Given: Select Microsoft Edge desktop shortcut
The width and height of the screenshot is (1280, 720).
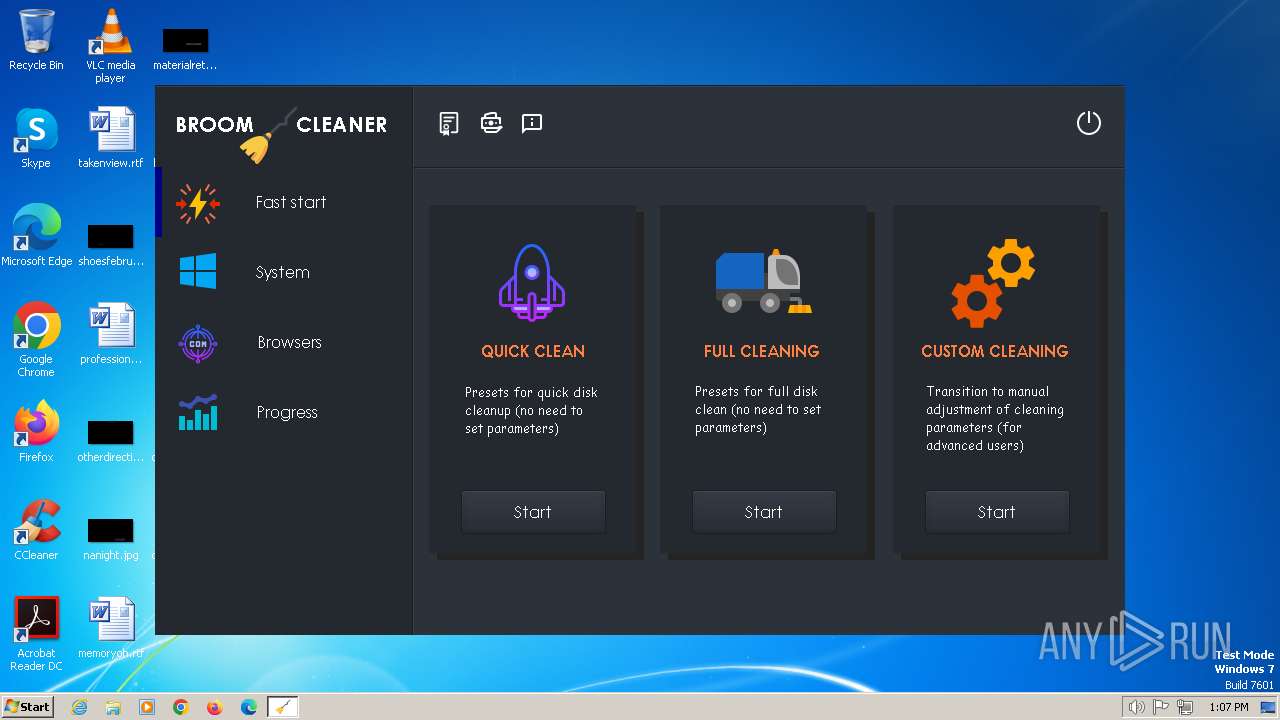Looking at the screenshot, I should point(36,236).
